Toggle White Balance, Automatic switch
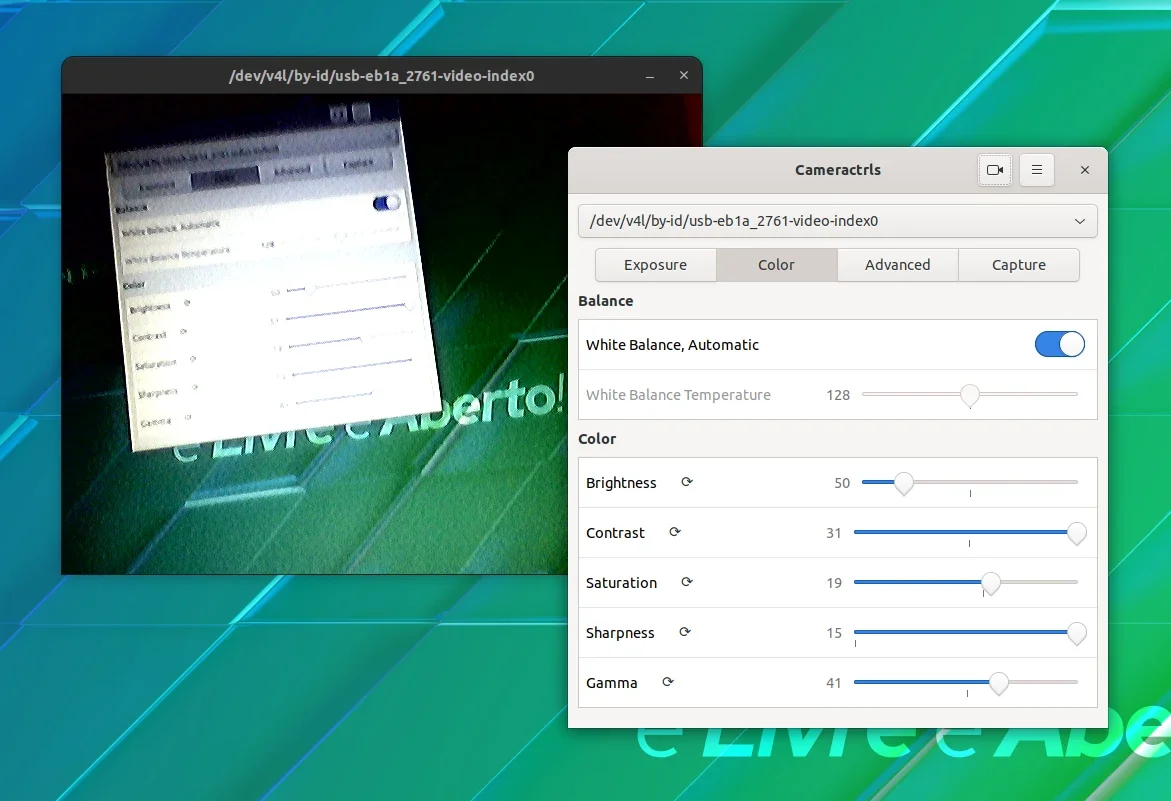 (x=1059, y=344)
